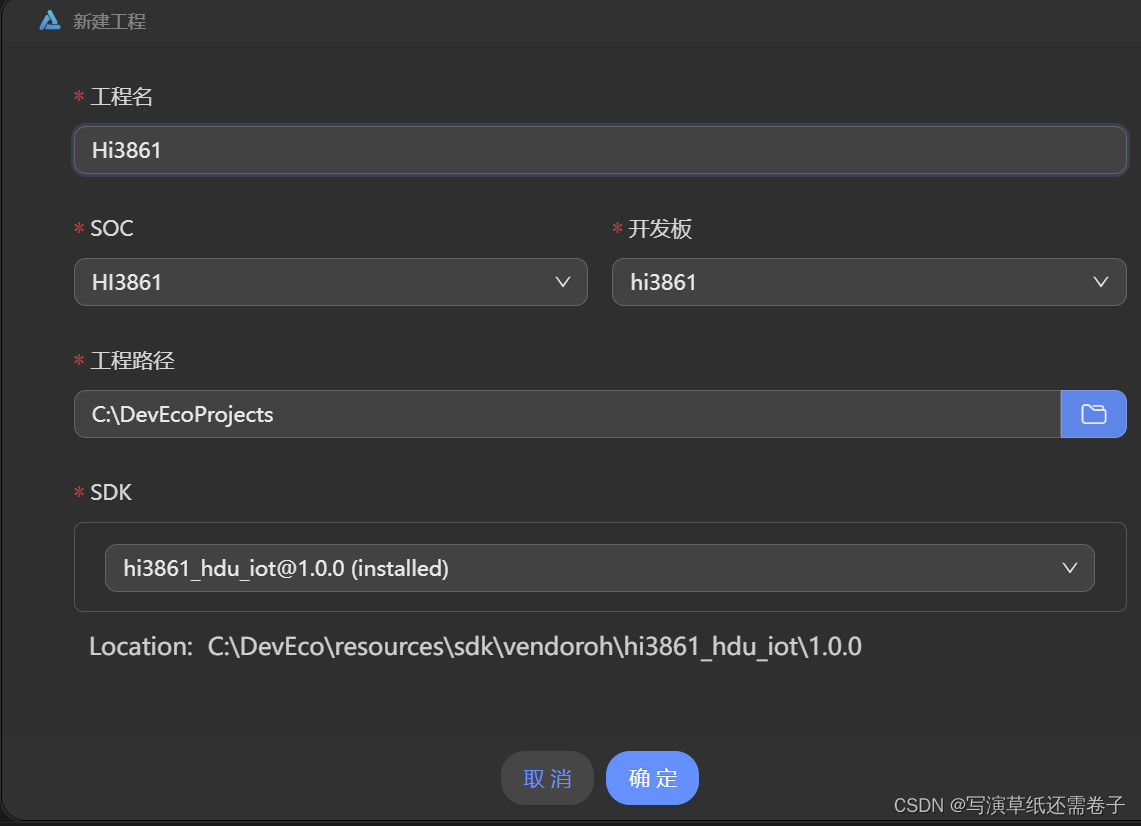Image resolution: width=1141 pixels, height=826 pixels.
Task: Click the 取消 cancel button
Action: click(547, 778)
